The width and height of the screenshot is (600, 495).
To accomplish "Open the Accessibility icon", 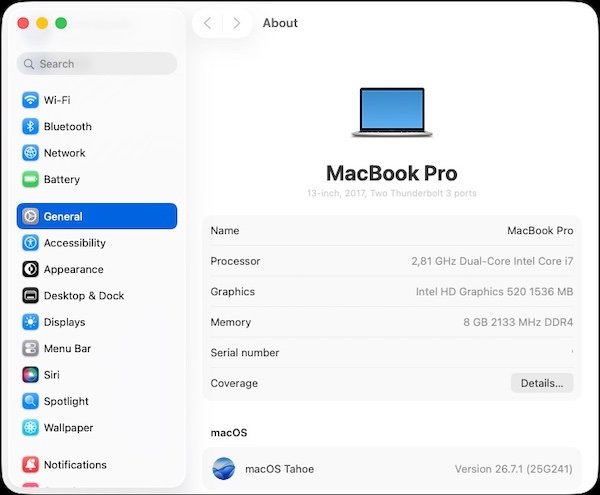I will pyautogui.click(x=30, y=243).
